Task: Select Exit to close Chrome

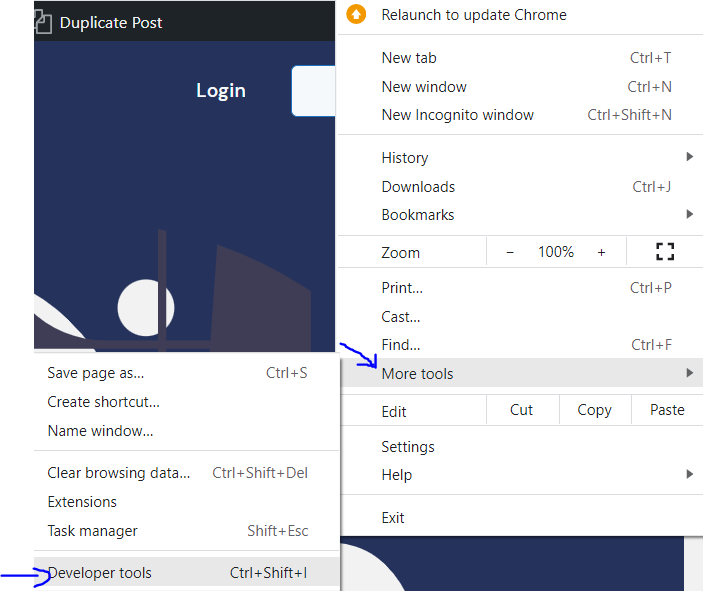Action: tap(520, 518)
